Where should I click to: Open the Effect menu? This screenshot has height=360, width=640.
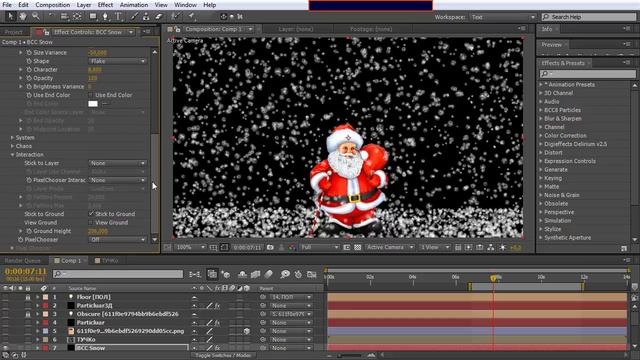(x=105, y=5)
